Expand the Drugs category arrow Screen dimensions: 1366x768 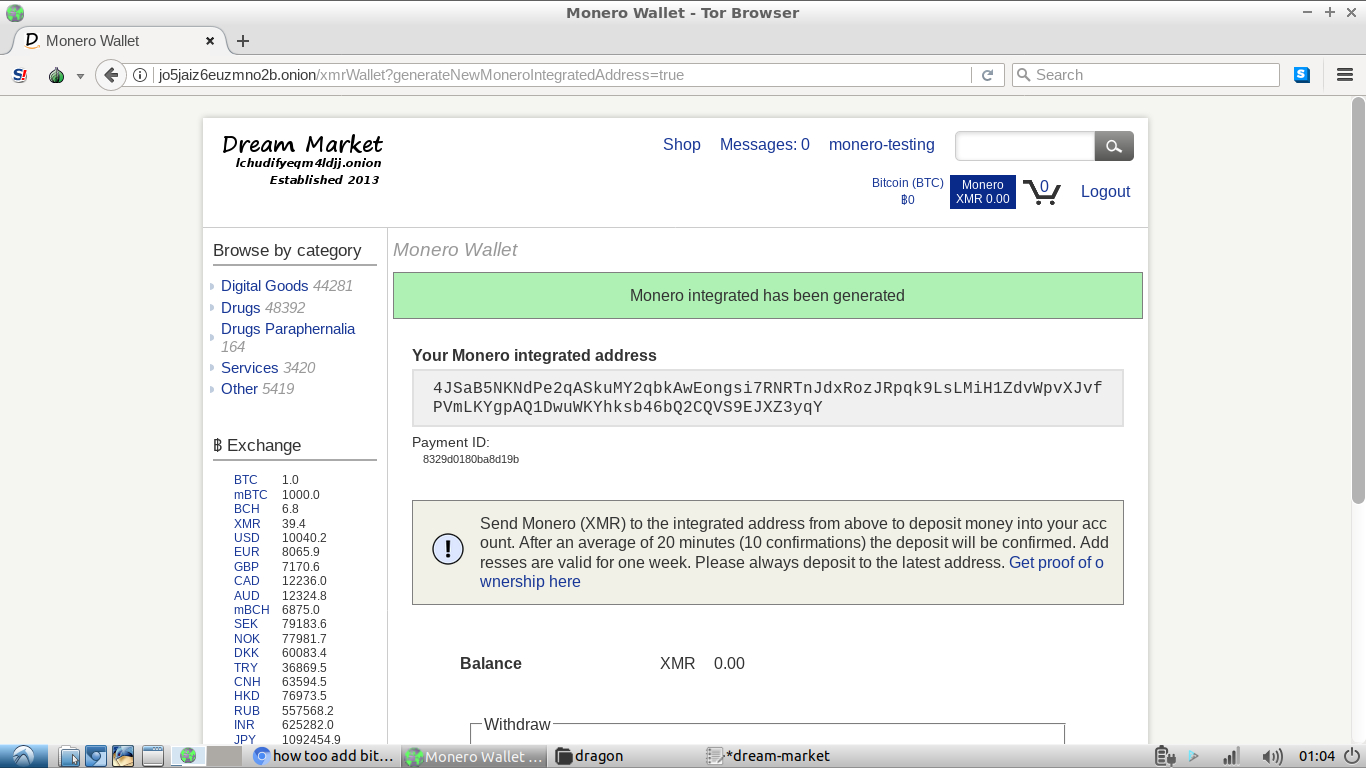pos(212,308)
